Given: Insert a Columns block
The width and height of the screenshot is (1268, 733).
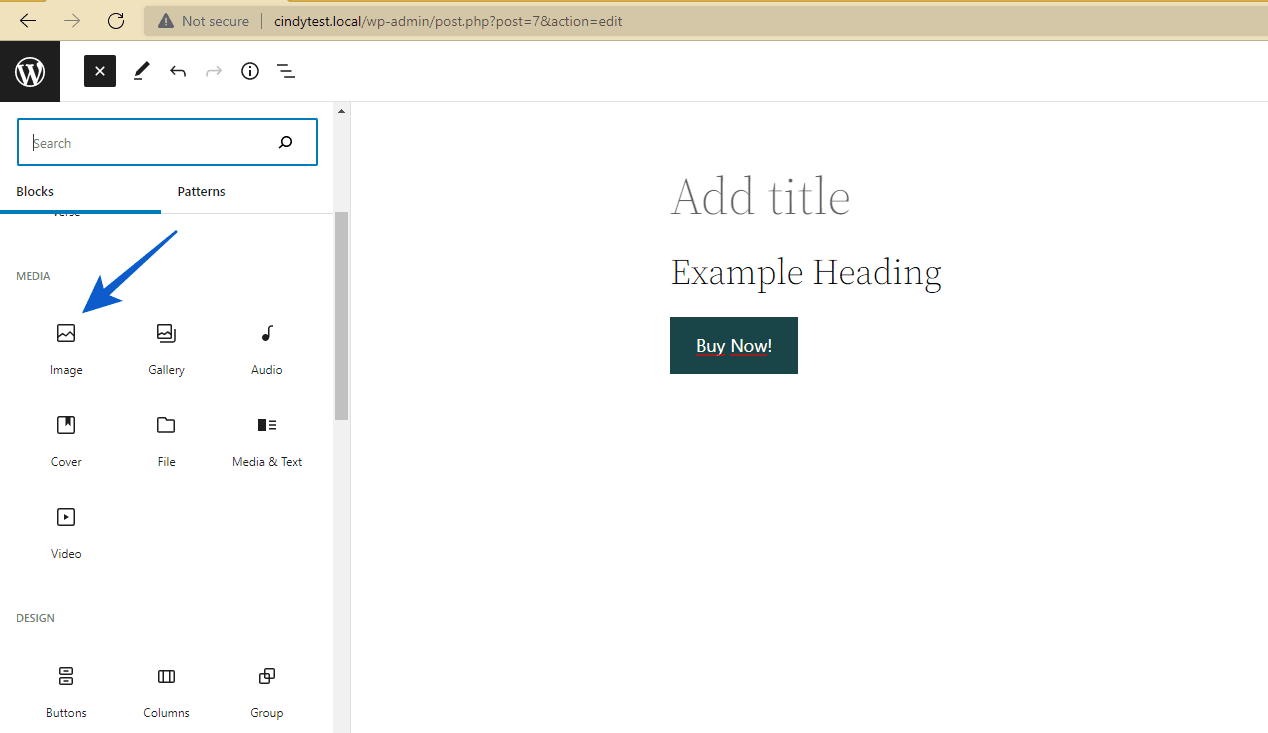Looking at the screenshot, I should click(x=166, y=676).
